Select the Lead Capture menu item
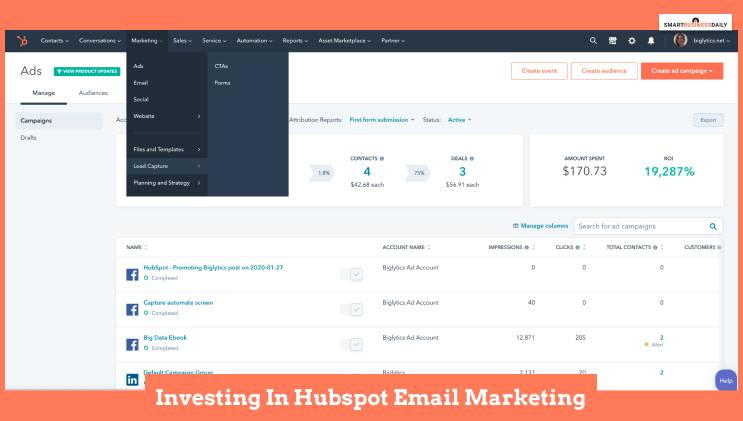This screenshot has height=421, width=743. pos(167,166)
